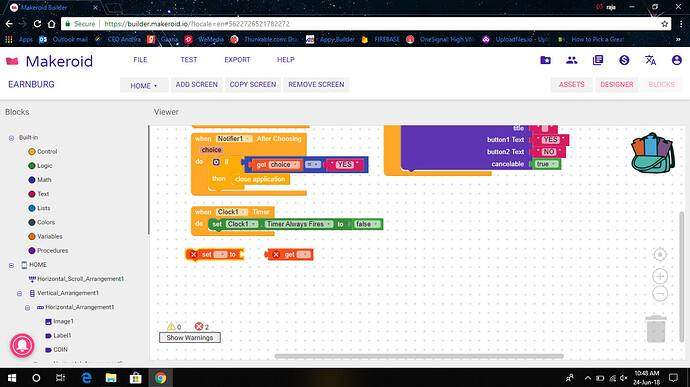690x387 pixels.
Task: Open the user account icon
Action: click(677, 60)
